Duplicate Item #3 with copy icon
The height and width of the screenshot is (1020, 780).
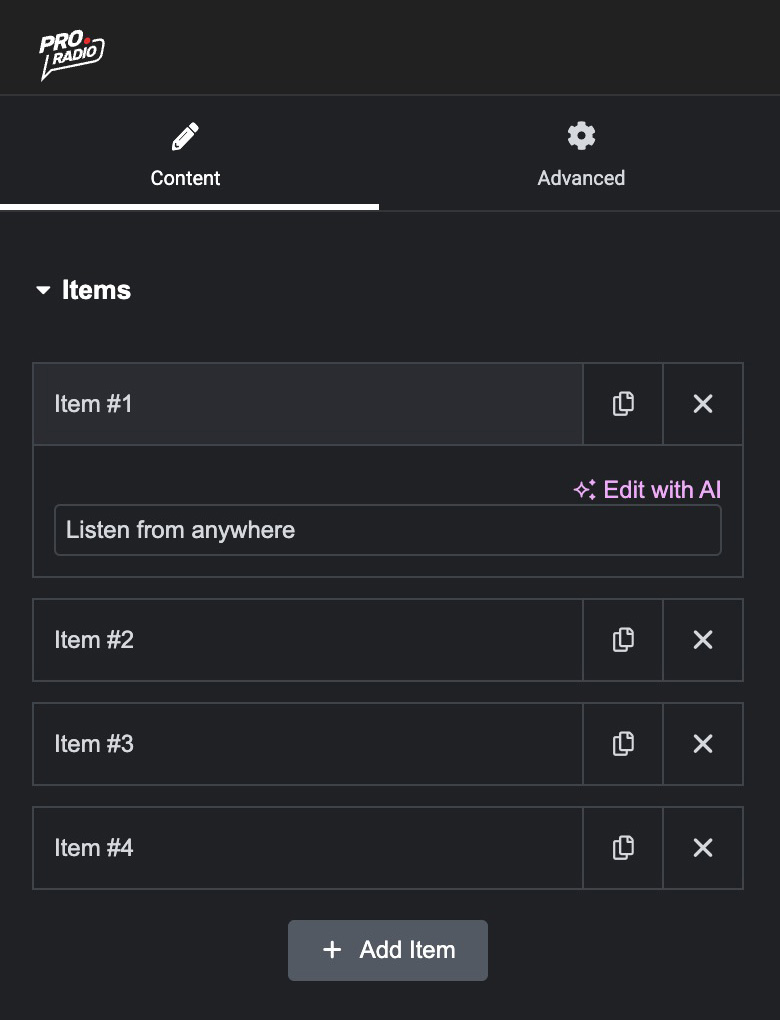tap(623, 744)
